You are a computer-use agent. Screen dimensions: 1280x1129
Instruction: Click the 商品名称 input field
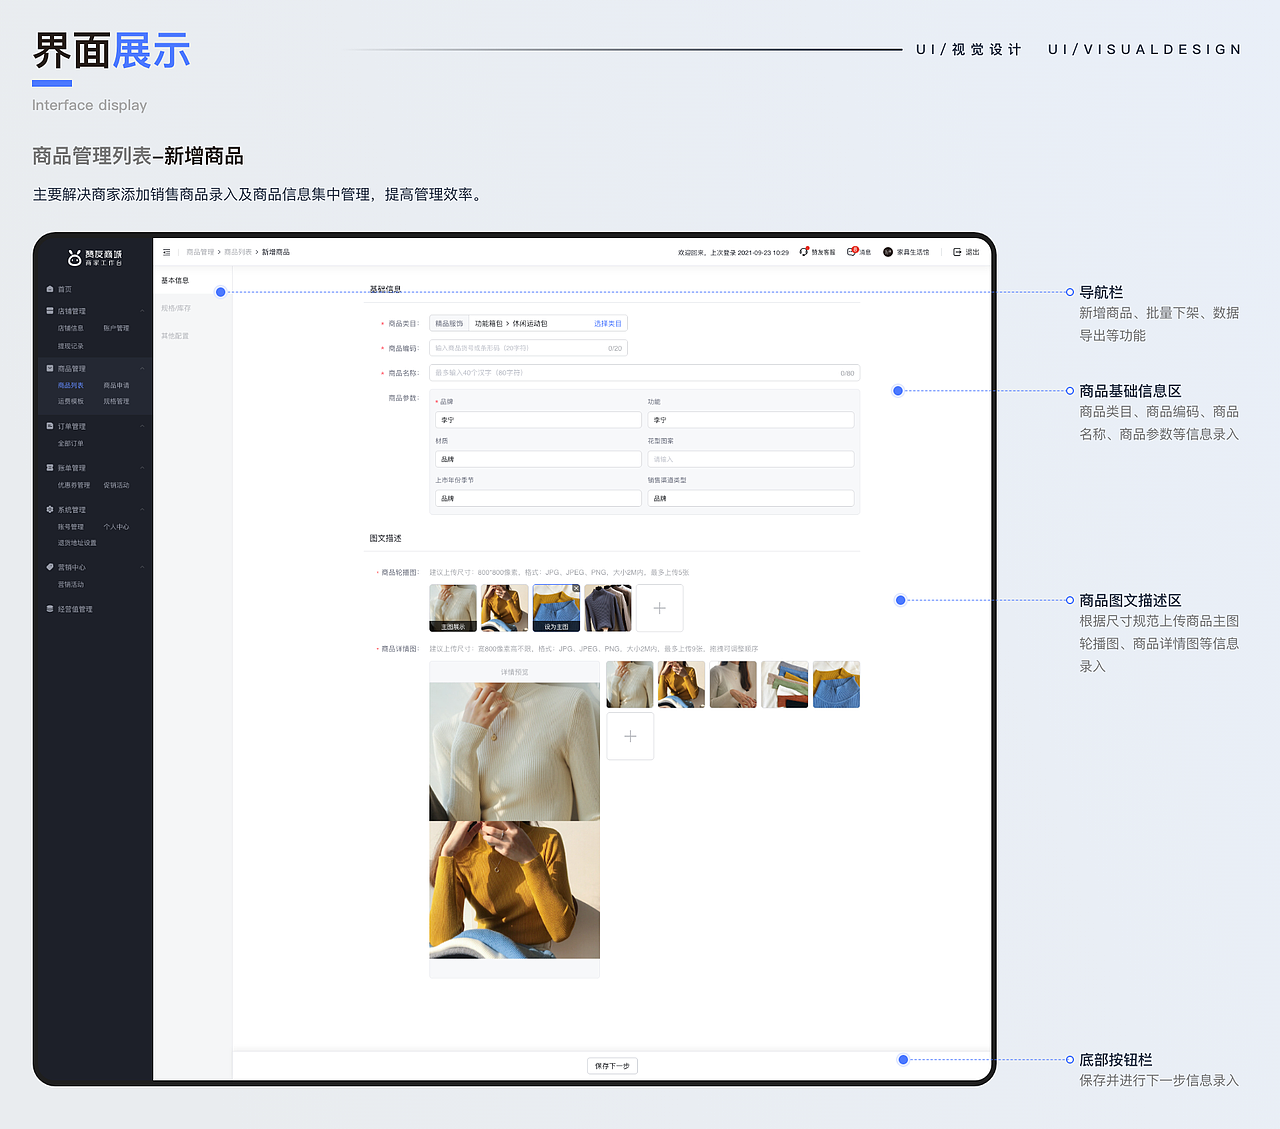(644, 373)
